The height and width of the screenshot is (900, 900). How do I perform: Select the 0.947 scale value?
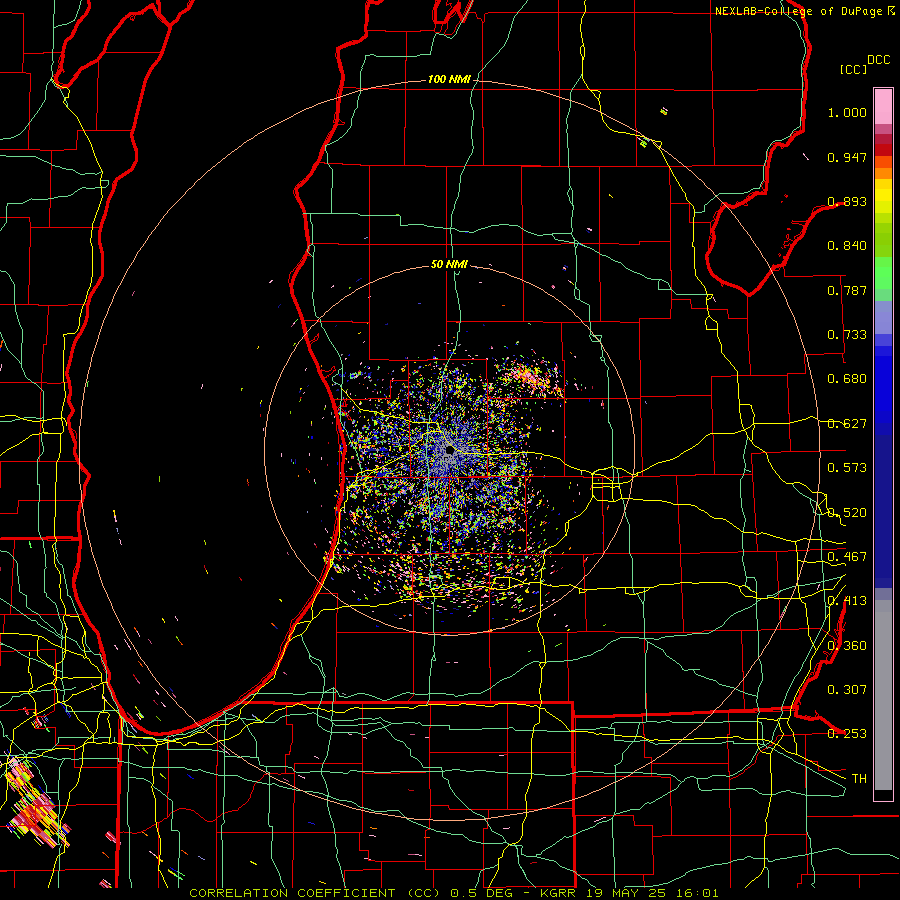click(x=847, y=157)
